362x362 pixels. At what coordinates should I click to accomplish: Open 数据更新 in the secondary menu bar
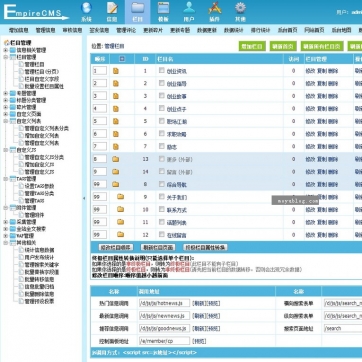(x=207, y=30)
